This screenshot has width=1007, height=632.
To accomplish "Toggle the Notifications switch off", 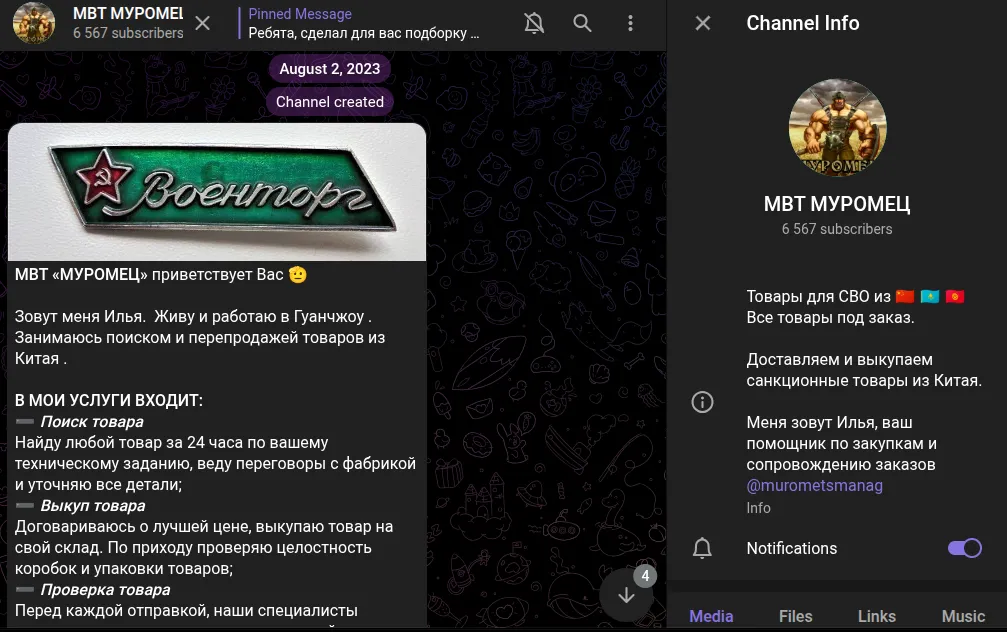I will click(x=965, y=548).
